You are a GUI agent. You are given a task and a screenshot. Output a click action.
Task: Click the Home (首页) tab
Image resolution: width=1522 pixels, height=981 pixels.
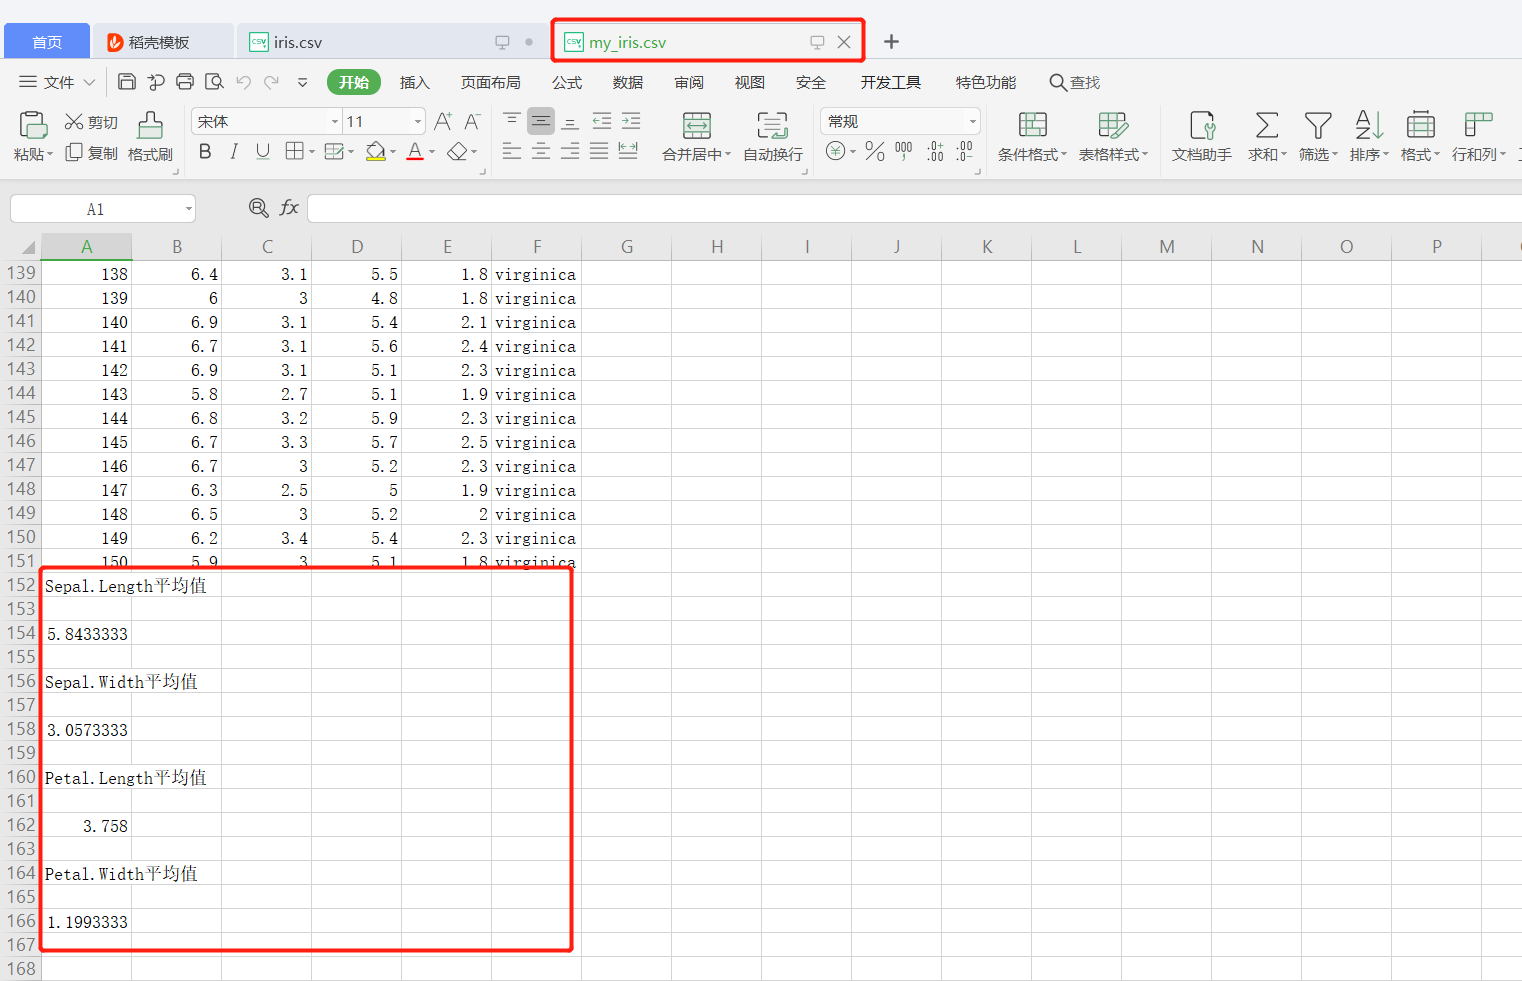(47, 42)
